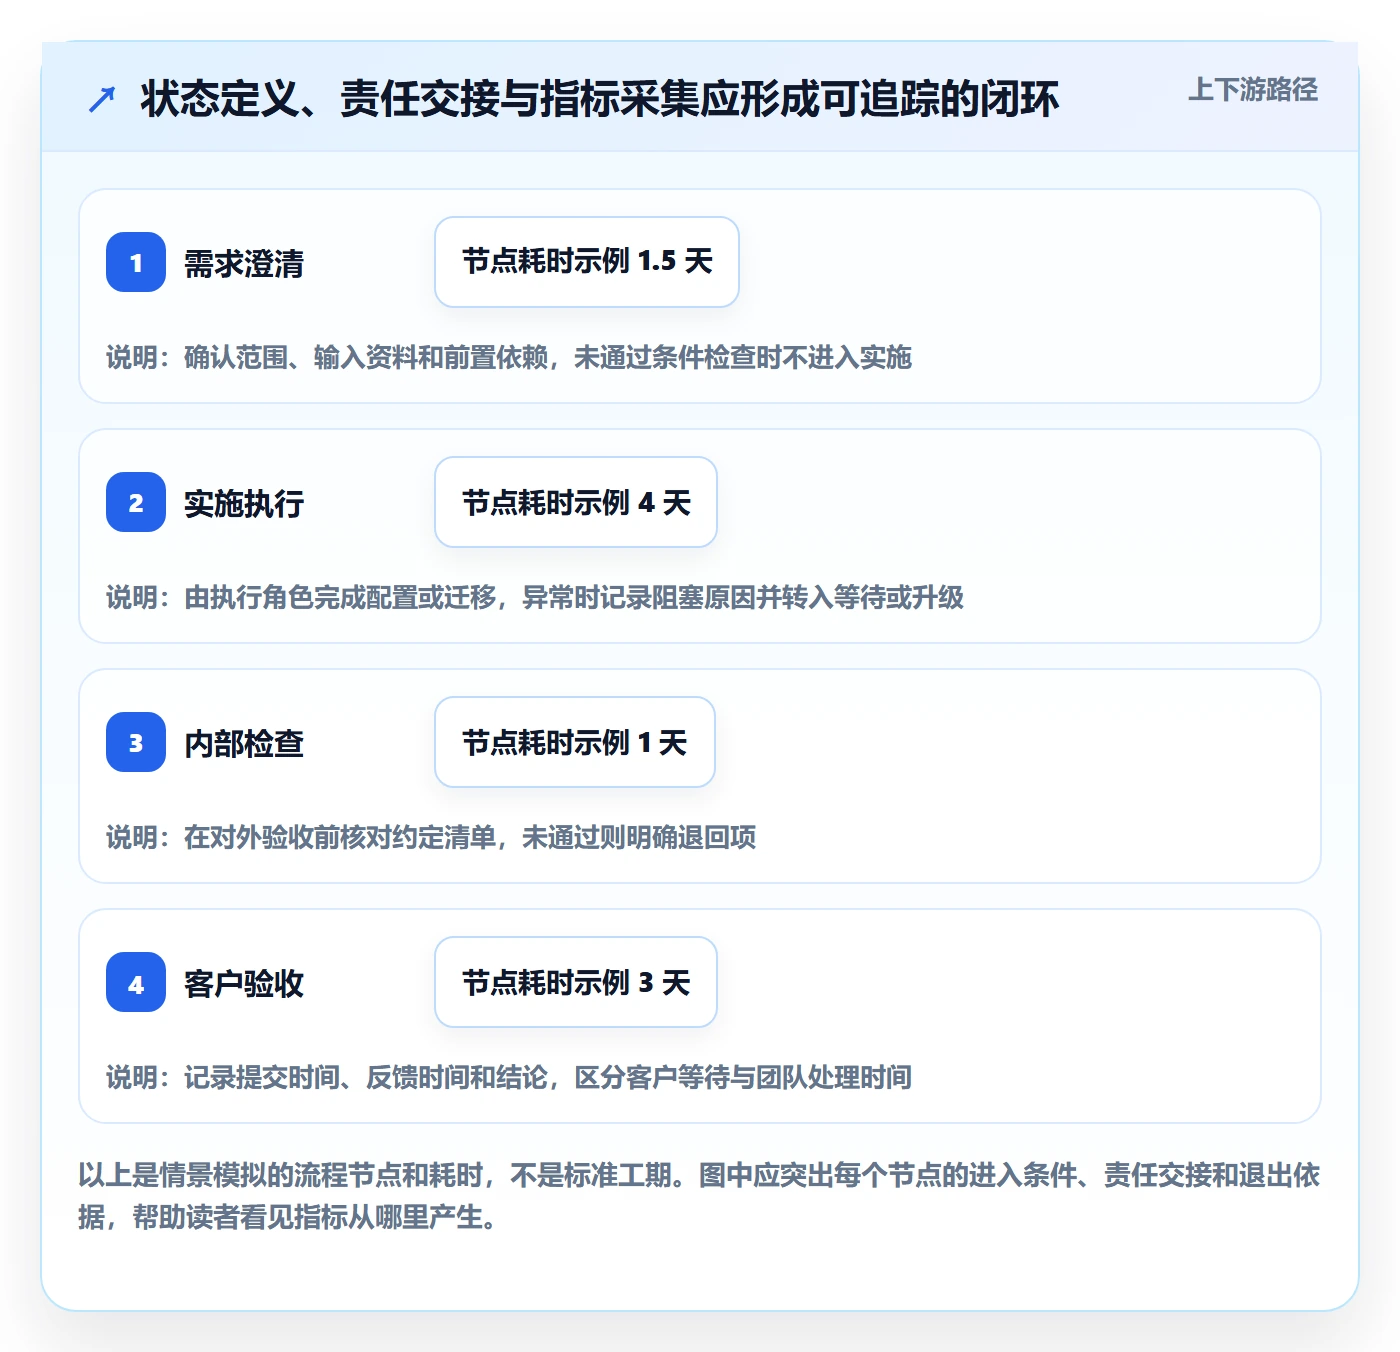Click the blue arrow icon beside the title

click(102, 99)
